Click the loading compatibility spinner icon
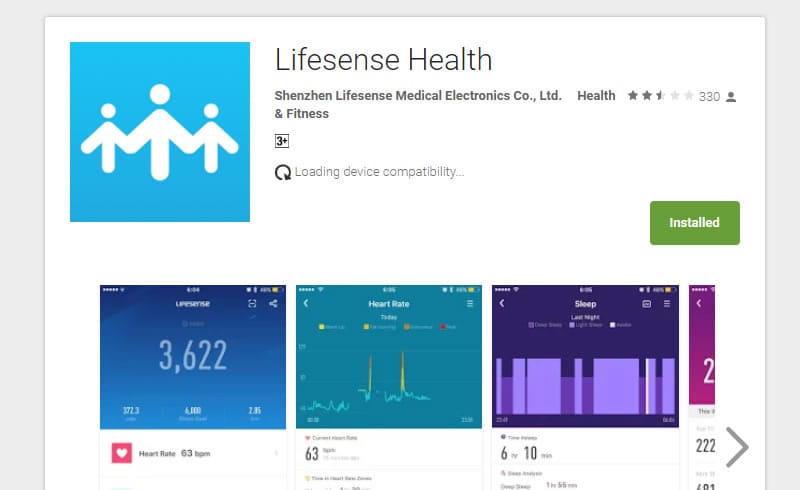 [283, 173]
